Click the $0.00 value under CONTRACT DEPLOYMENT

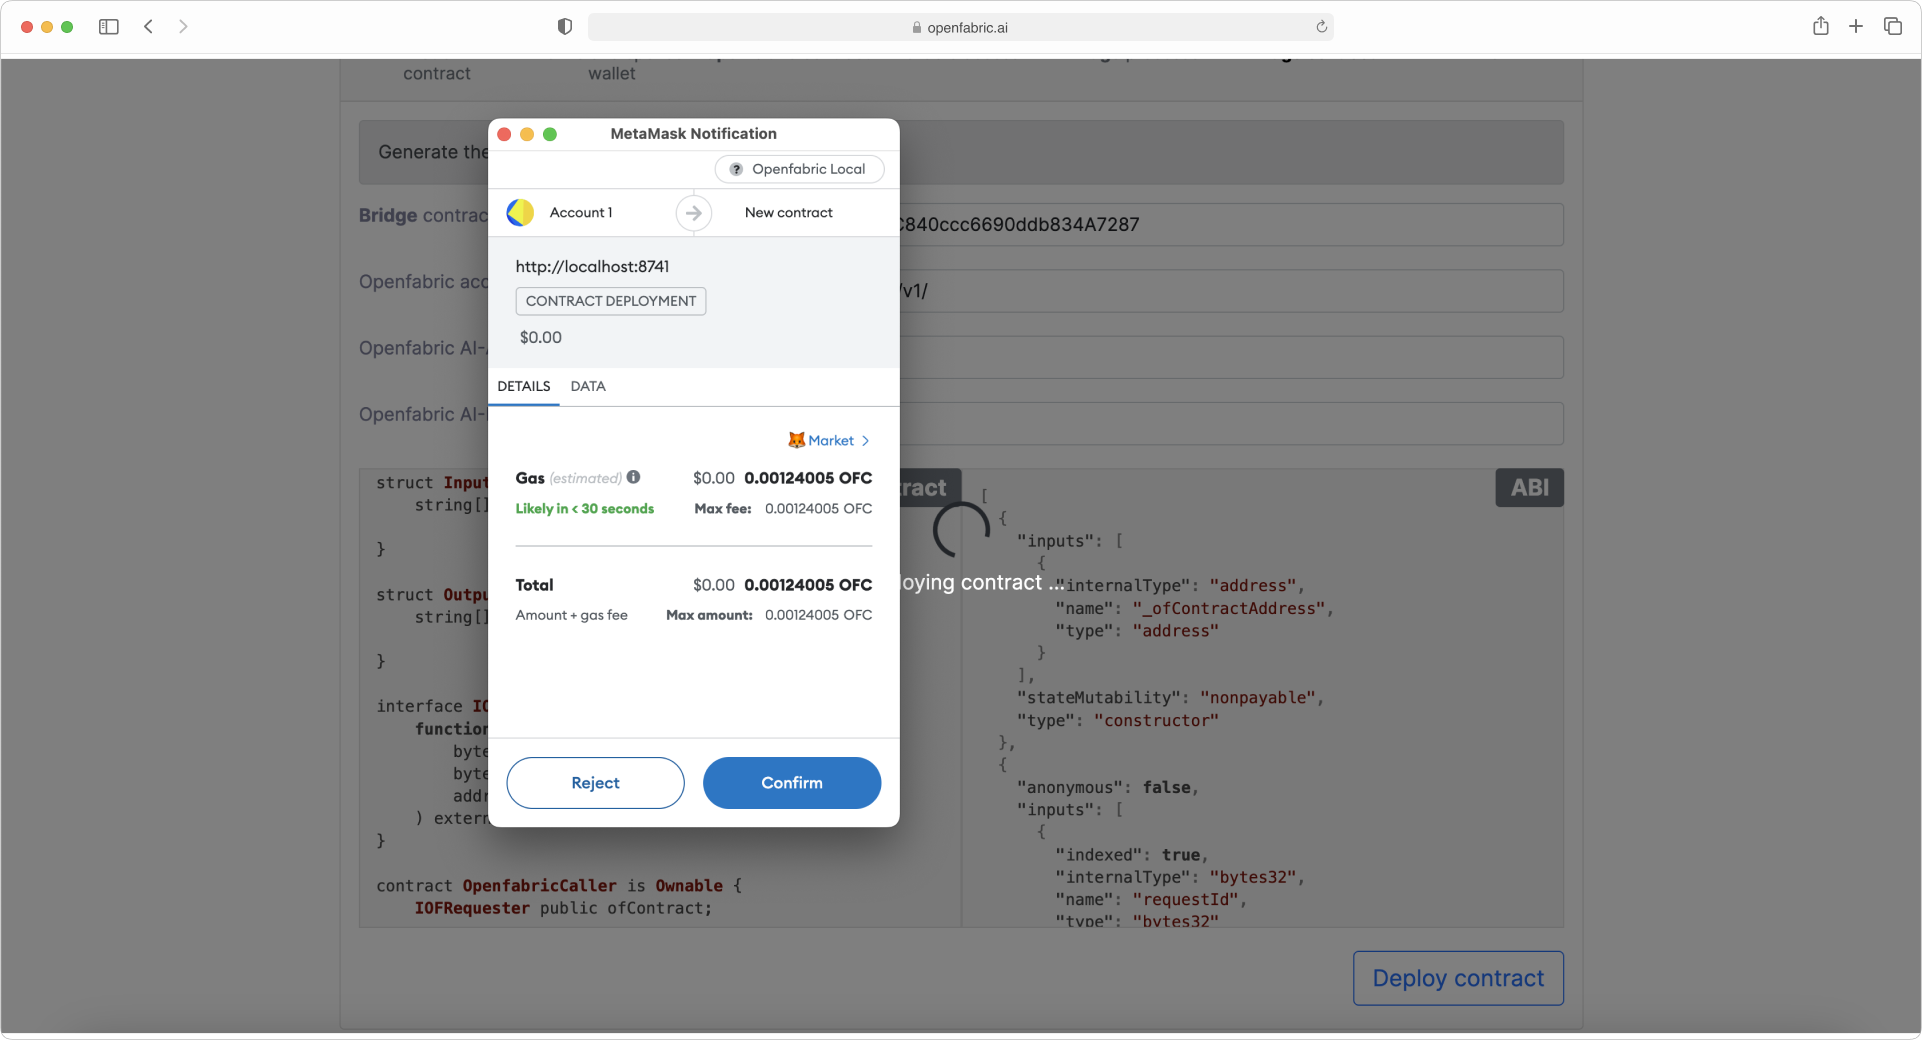click(541, 337)
